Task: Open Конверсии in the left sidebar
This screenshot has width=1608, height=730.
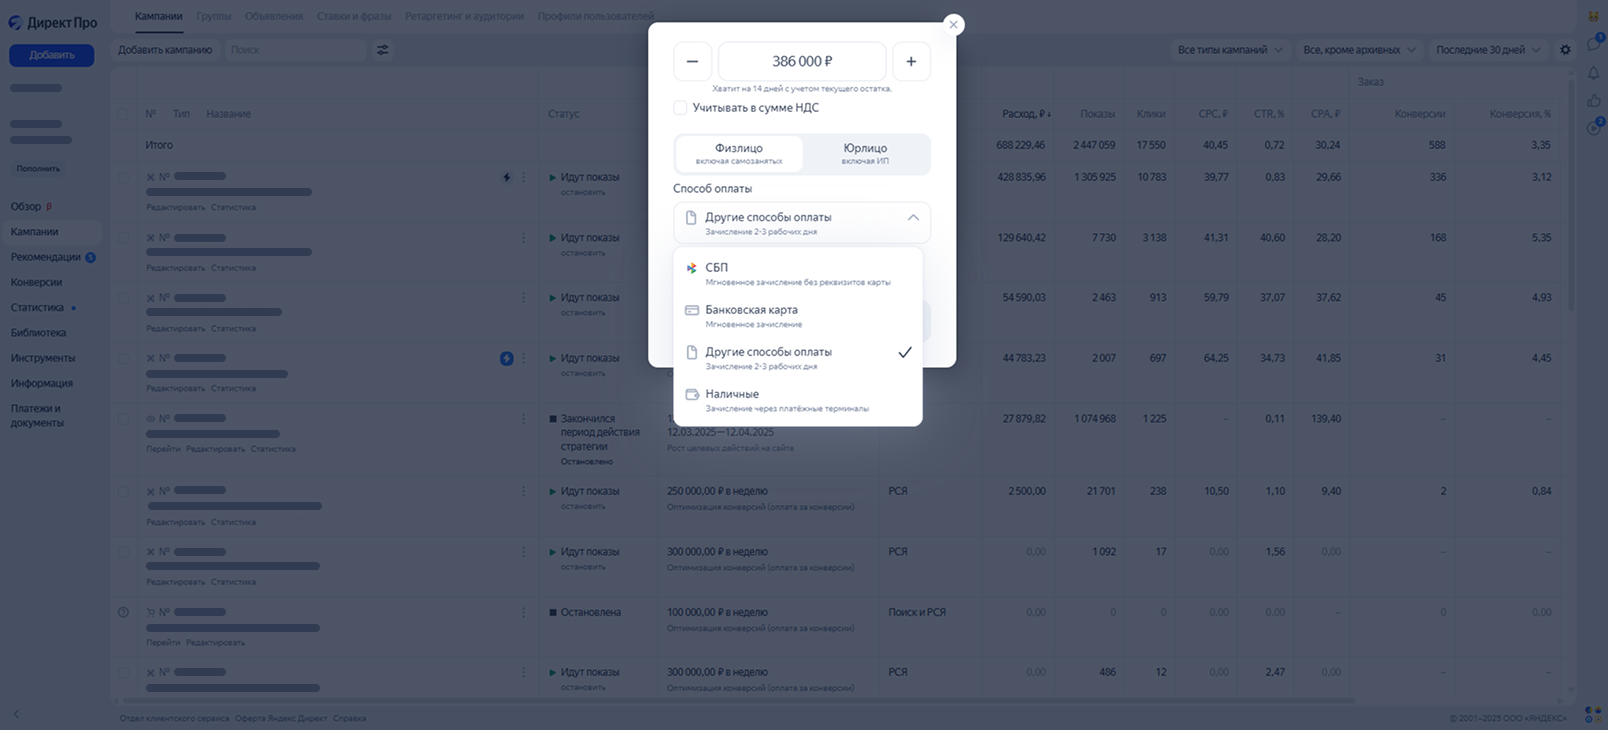Action: pyautogui.click(x=36, y=282)
